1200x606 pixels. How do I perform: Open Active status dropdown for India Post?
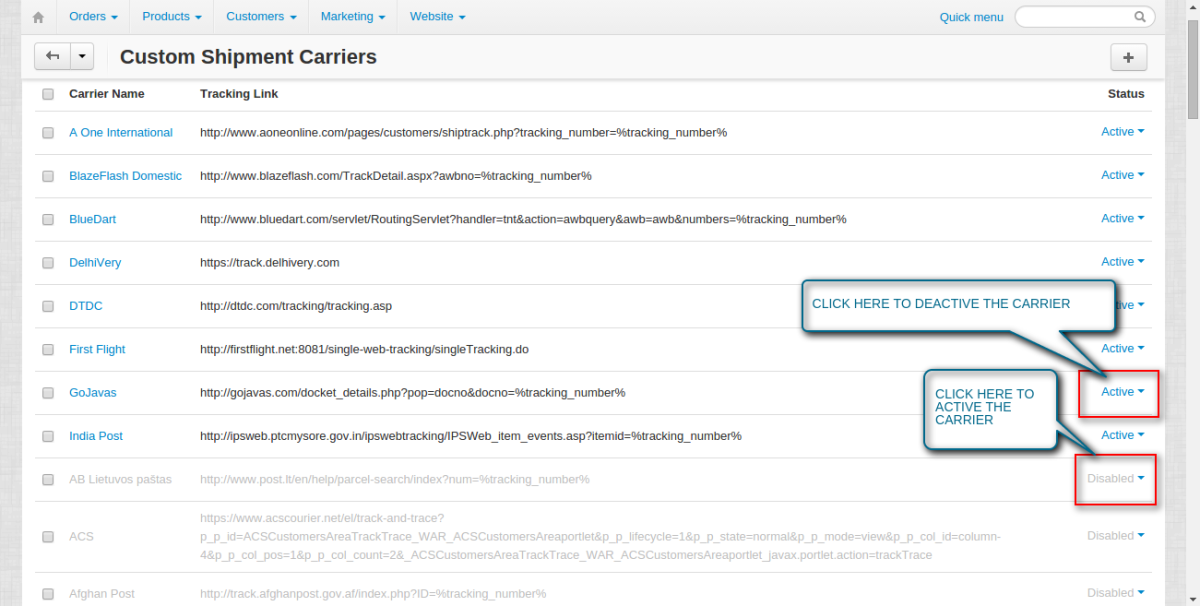pos(1122,435)
